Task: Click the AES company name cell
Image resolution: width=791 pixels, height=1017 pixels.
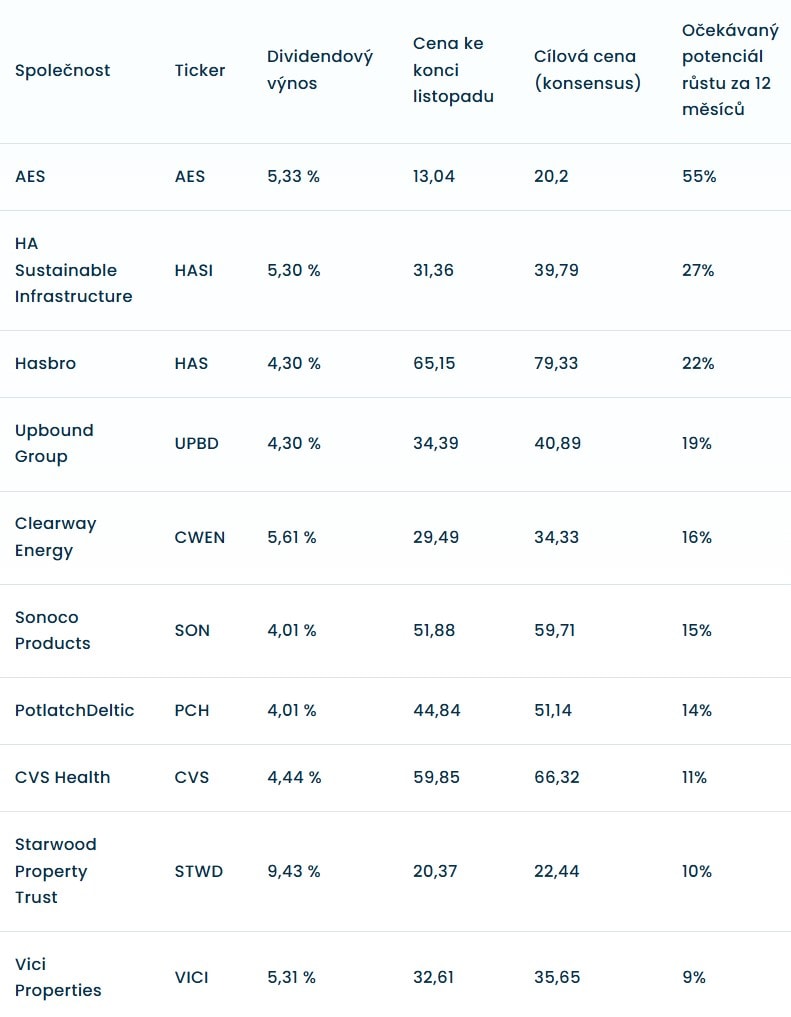Action: click(30, 176)
